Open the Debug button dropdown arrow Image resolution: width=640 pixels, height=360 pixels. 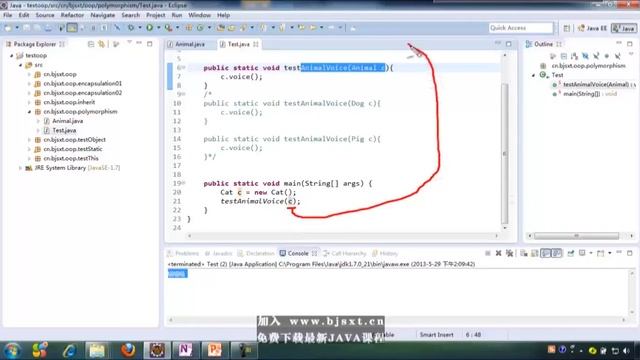(x=140, y=28)
